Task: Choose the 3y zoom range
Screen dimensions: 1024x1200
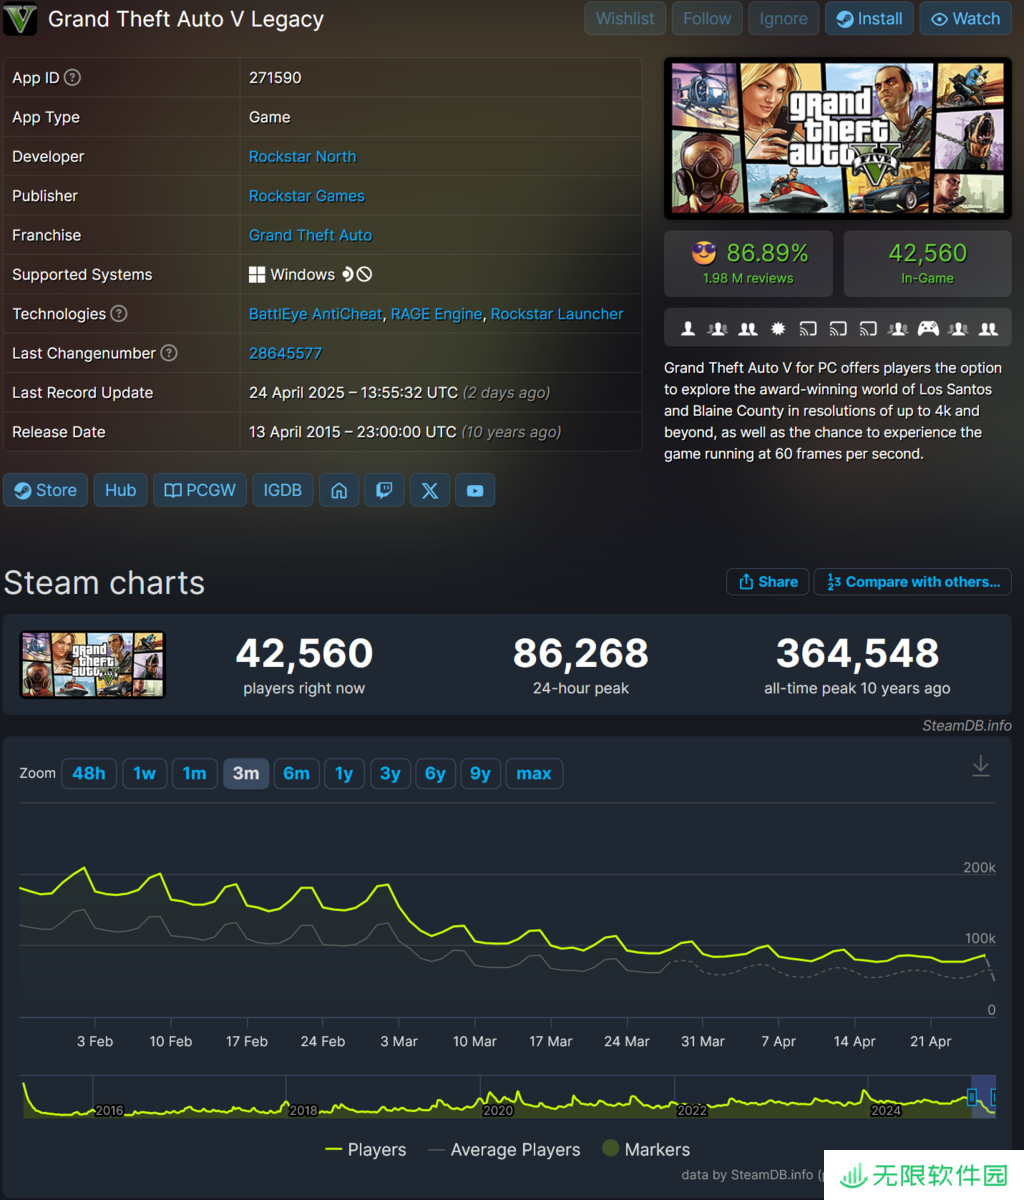Action: pos(390,773)
